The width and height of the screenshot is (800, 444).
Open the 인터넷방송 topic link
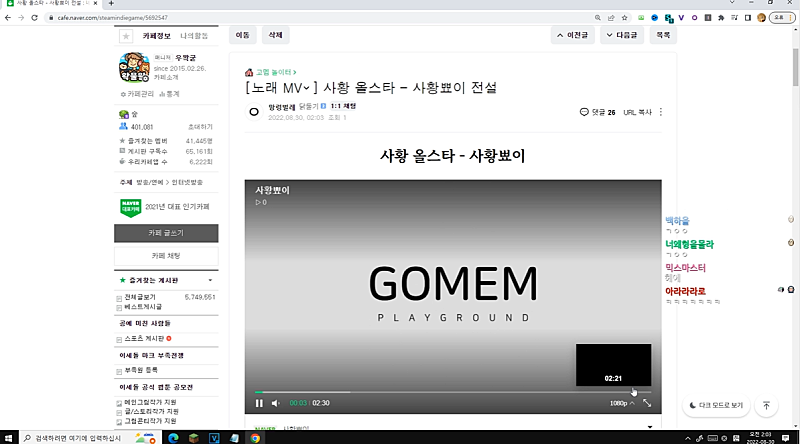point(187,182)
